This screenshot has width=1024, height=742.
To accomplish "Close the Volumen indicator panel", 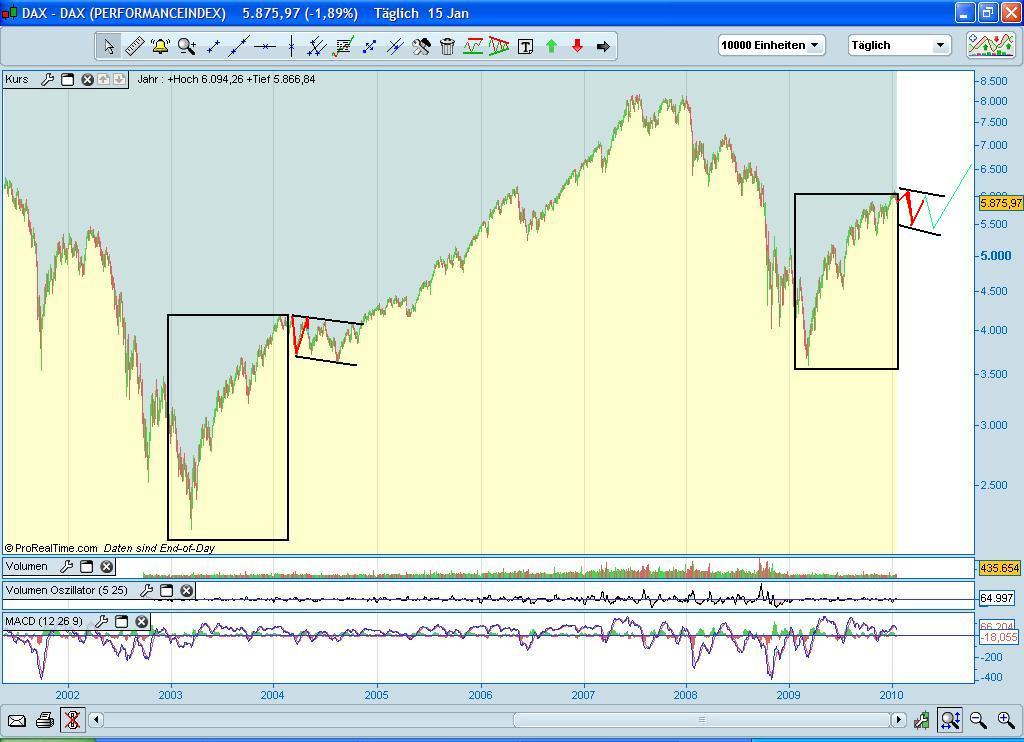I will click(x=105, y=567).
